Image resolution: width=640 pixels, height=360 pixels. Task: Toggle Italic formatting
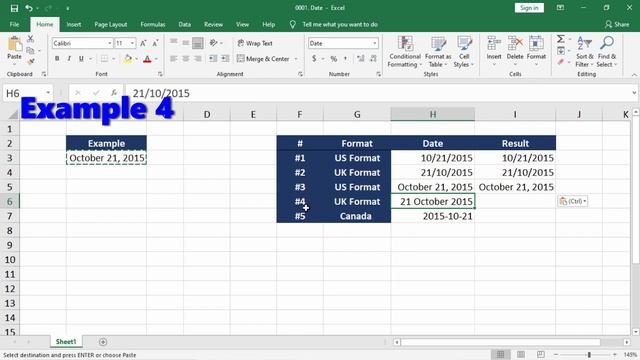69,59
